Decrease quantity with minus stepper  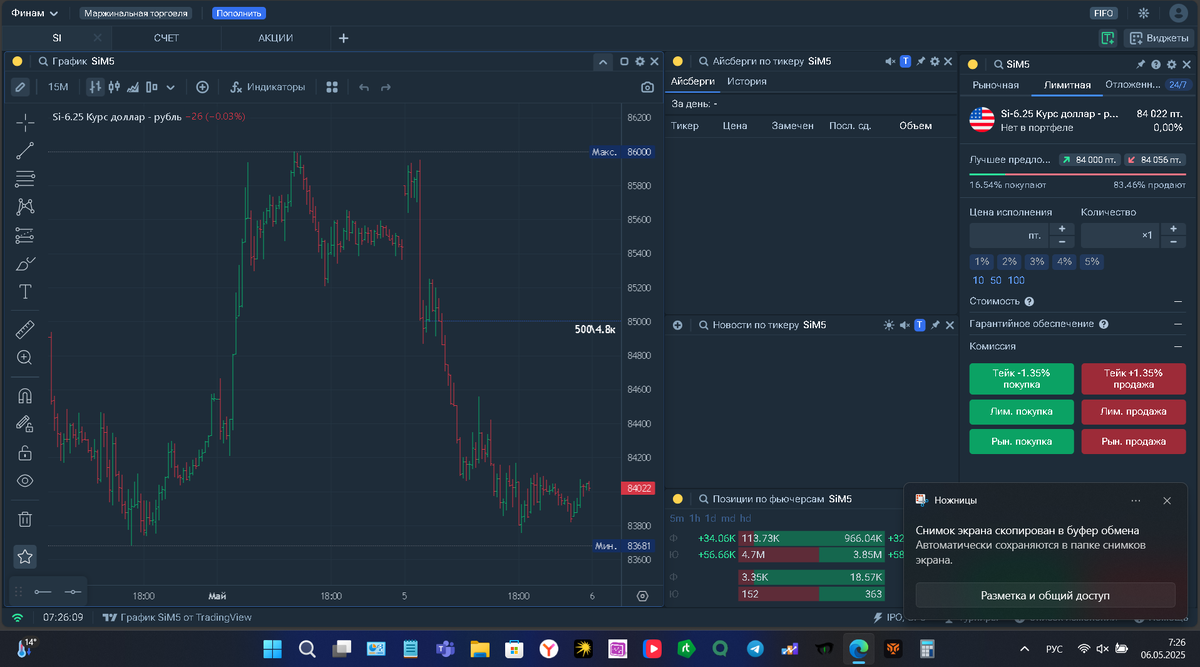(x=1172, y=242)
